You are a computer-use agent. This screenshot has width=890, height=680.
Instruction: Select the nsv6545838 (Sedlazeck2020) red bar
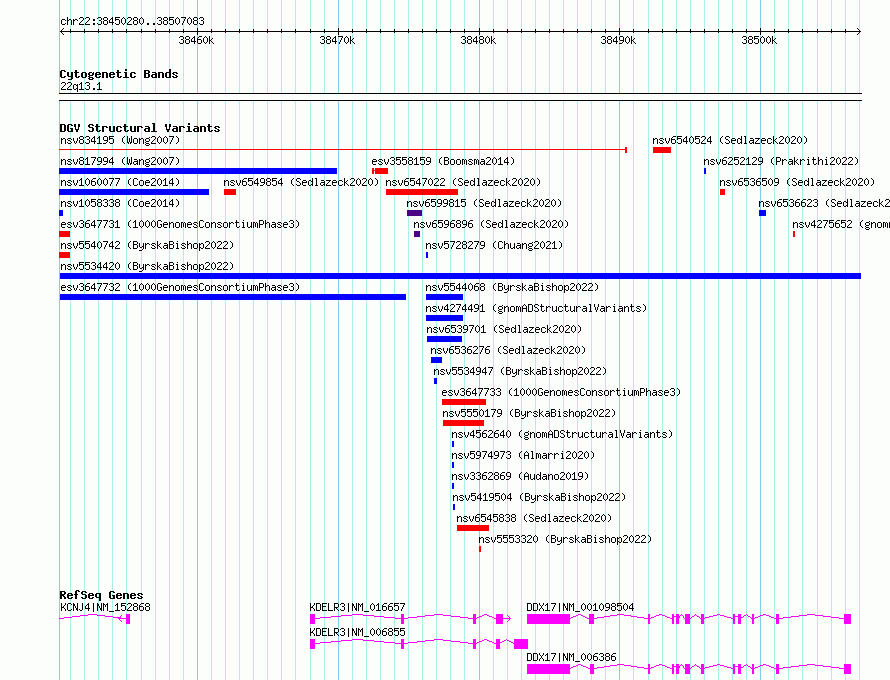[473, 528]
